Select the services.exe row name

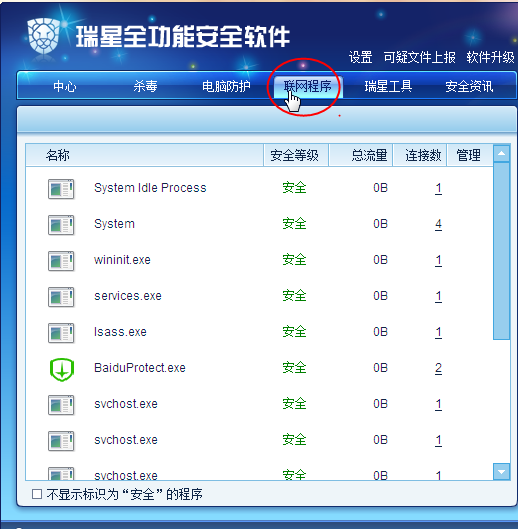(x=128, y=296)
